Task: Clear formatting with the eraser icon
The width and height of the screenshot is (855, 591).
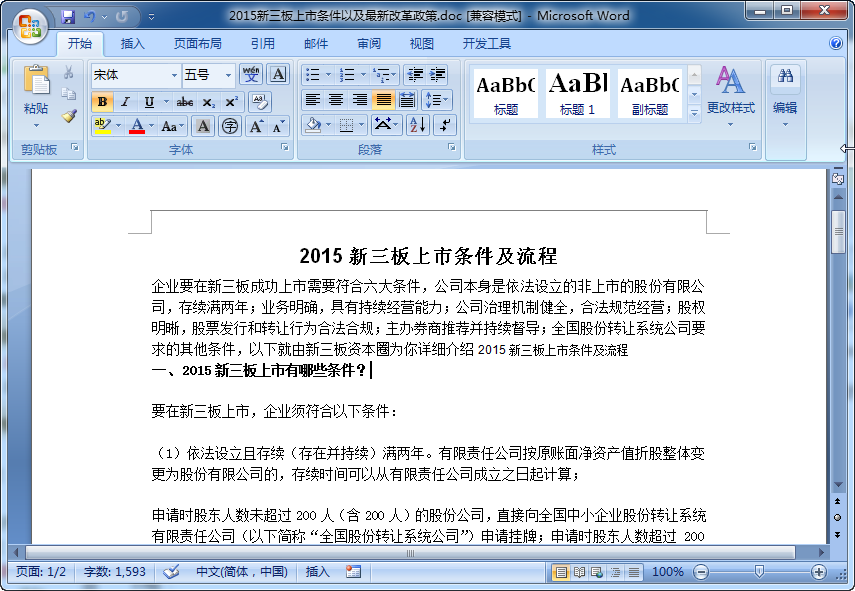Action: 260,100
